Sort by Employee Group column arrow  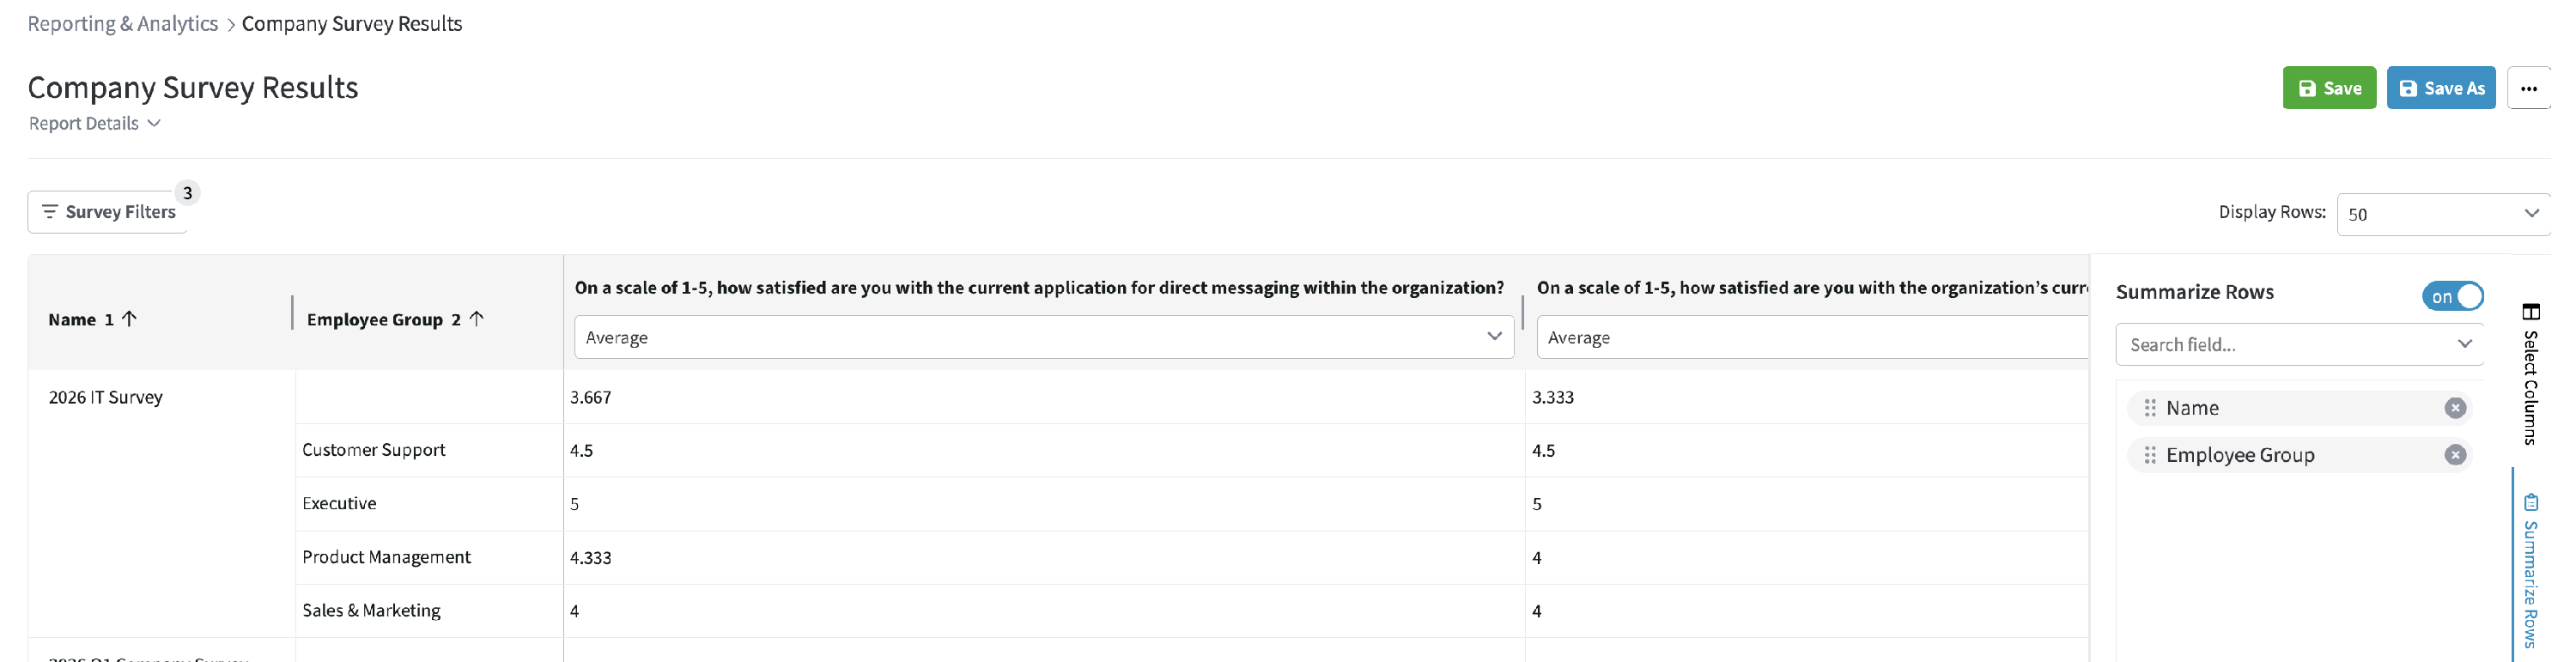(x=476, y=319)
